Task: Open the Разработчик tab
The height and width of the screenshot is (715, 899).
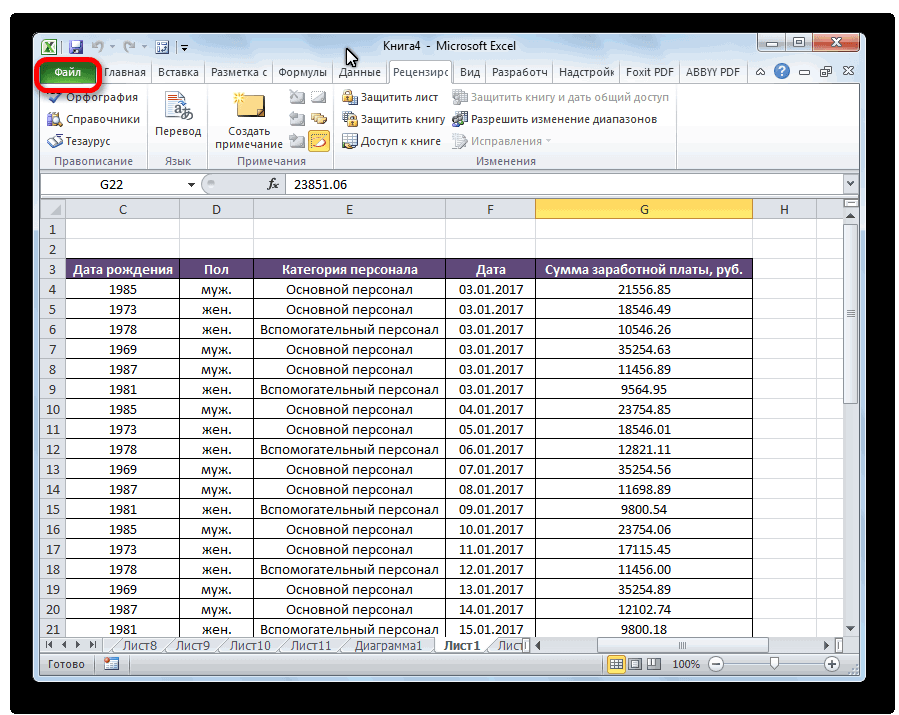Action: (x=519, y=72)
